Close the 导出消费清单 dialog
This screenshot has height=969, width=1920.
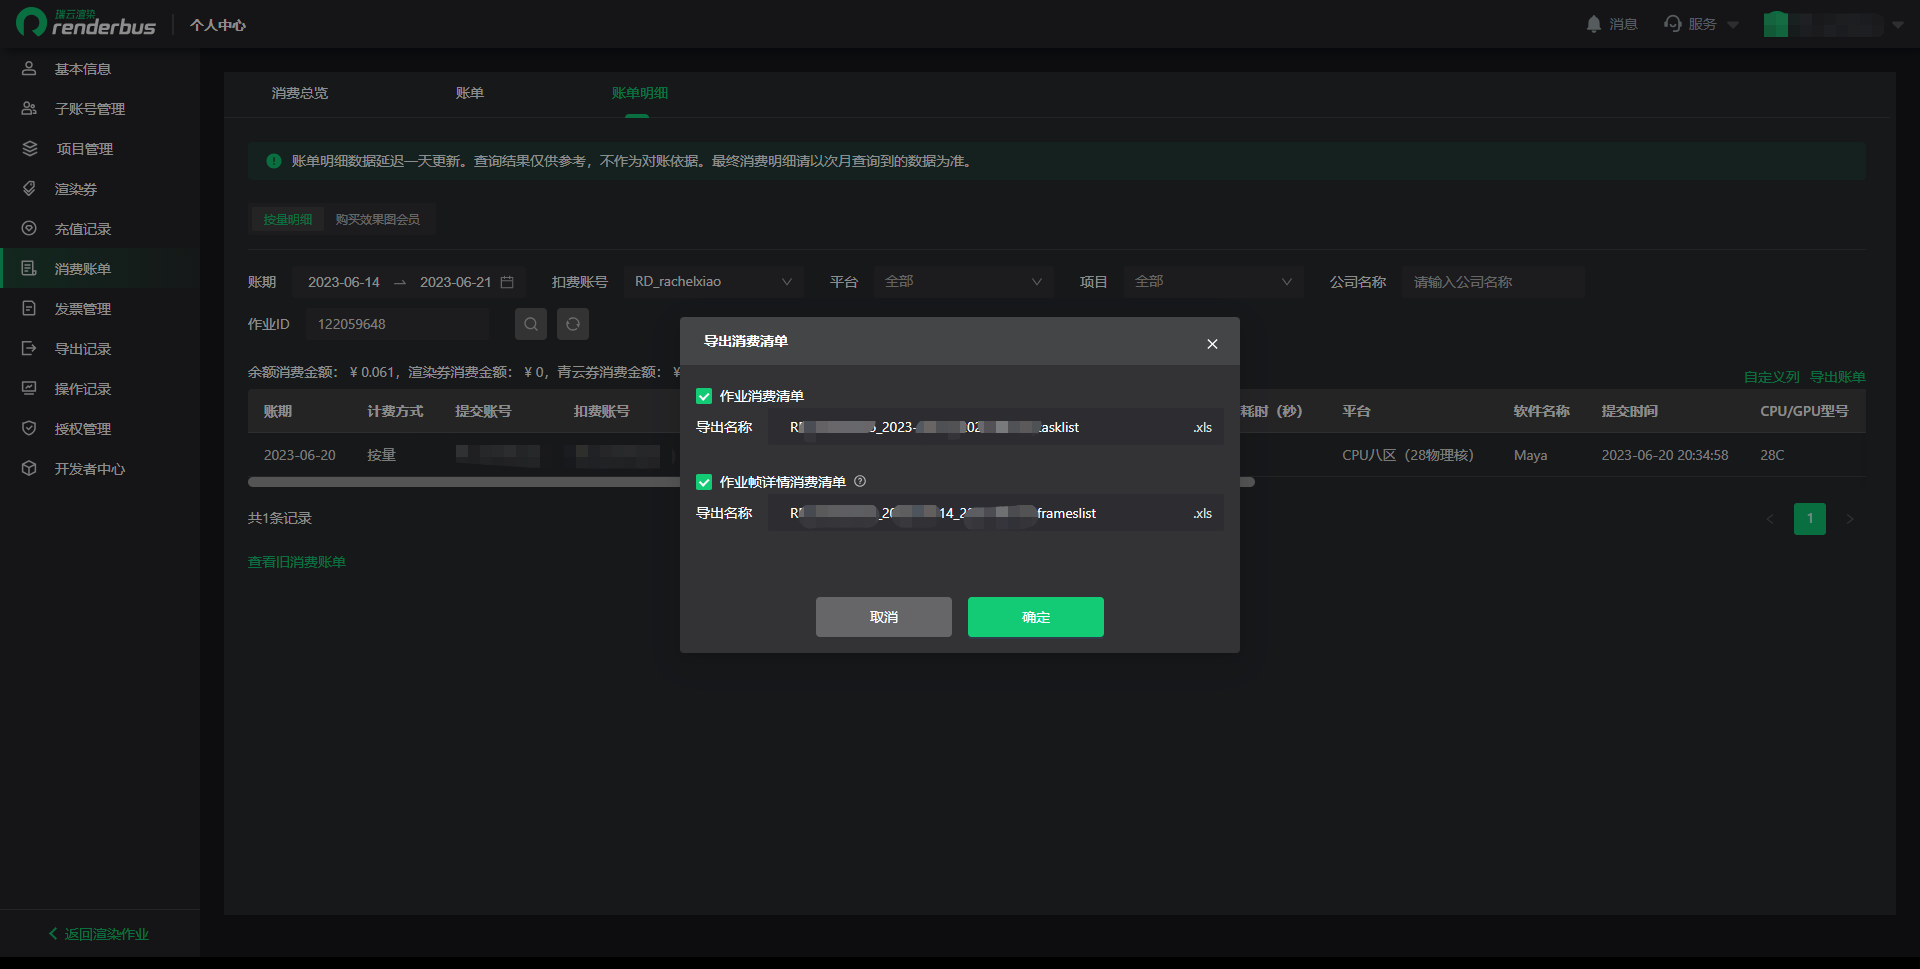click(x=1212, y=344)
